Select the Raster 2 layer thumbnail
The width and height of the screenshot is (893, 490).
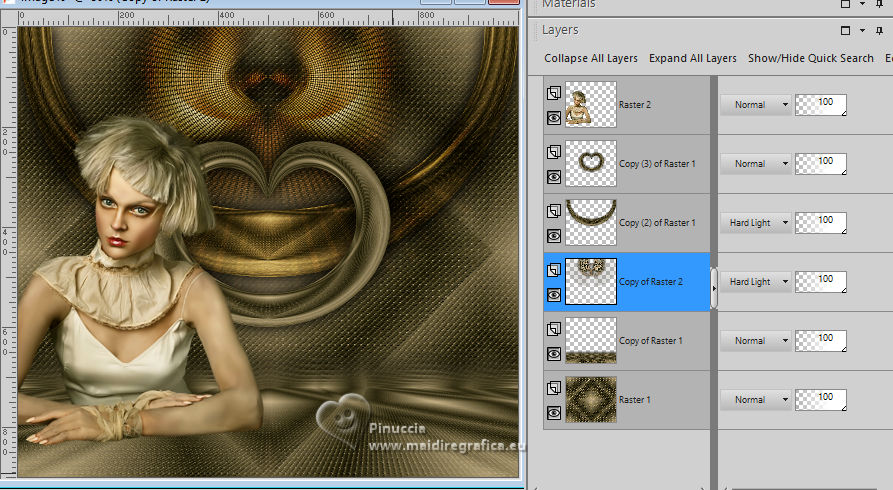591,104
